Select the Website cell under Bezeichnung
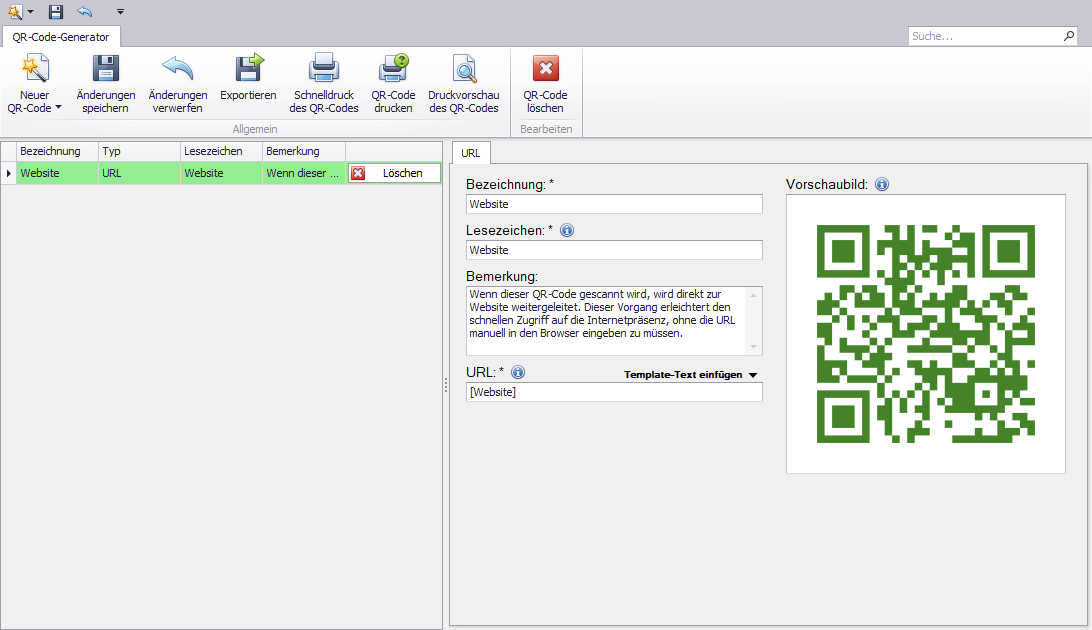Screen dimensions: 1092x630 pos(57,173)
